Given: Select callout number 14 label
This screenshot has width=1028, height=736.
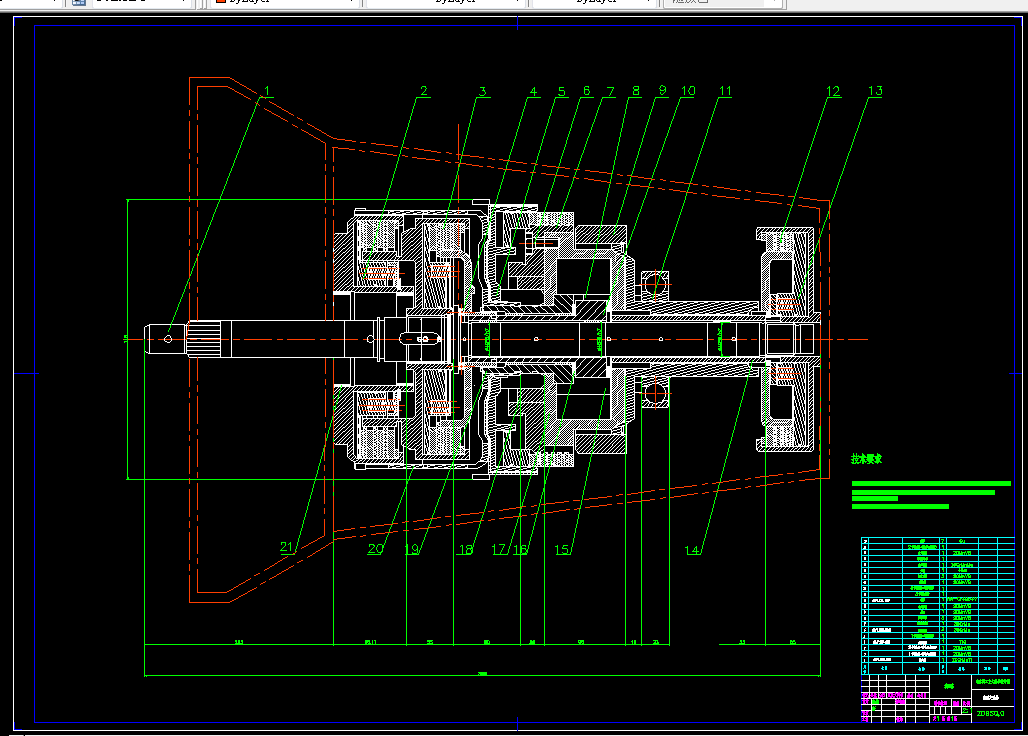Looking at the screenshot, I should pos(693,550).
